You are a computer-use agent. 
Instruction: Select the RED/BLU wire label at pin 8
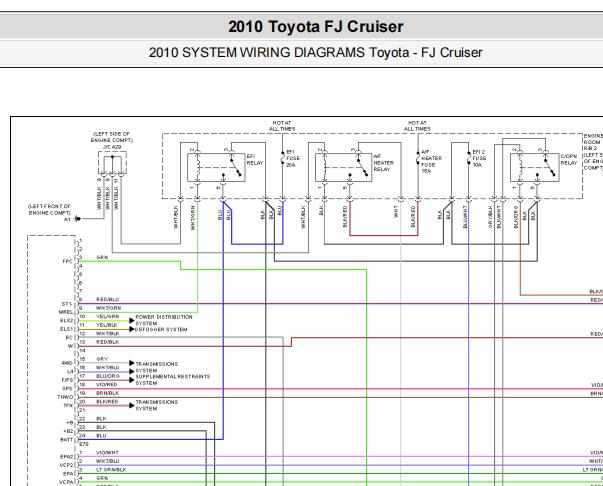point(107,300)
